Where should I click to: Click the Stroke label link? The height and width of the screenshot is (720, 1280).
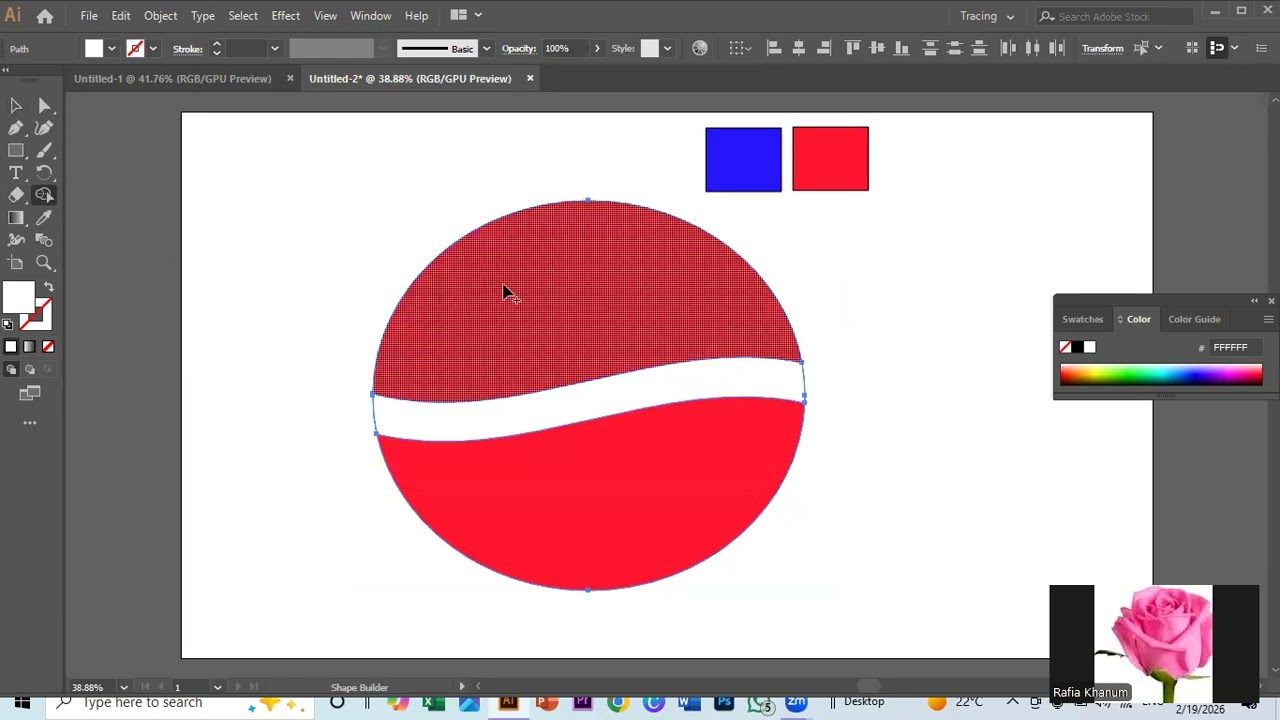[x=187, y=48]
